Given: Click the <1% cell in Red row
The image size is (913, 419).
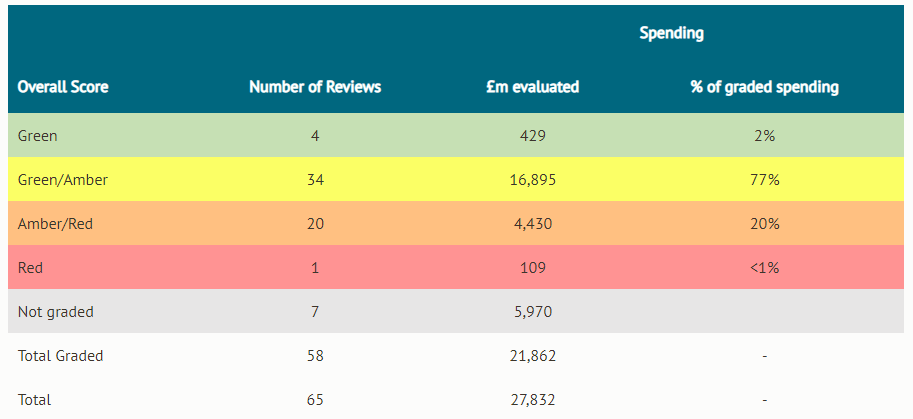Looking at the screenshot, I should click(766, 268).
